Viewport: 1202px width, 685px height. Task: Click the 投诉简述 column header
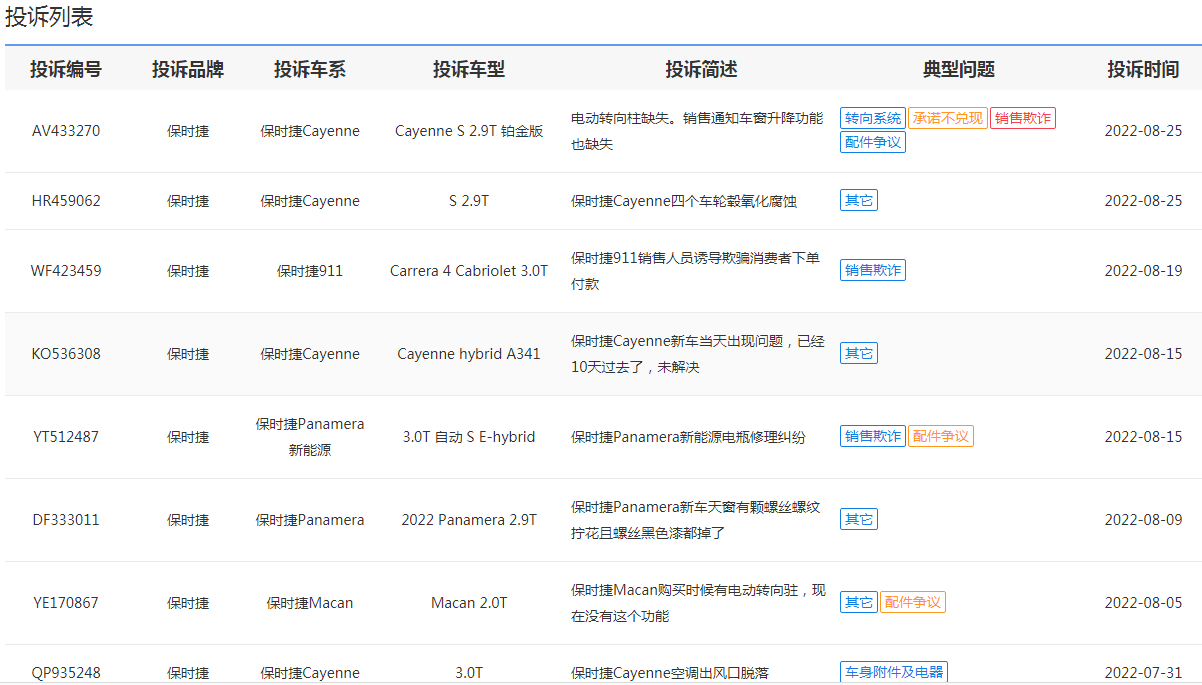[x=702, y=69]
